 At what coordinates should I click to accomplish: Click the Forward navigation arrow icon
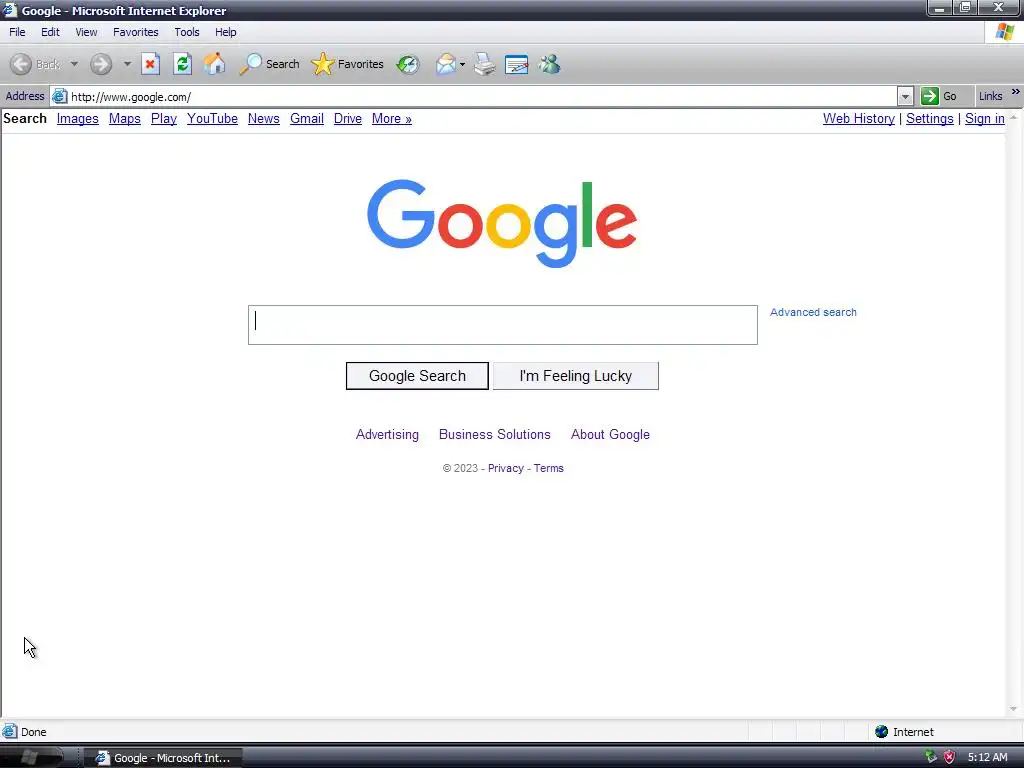(x=101, y=64)
